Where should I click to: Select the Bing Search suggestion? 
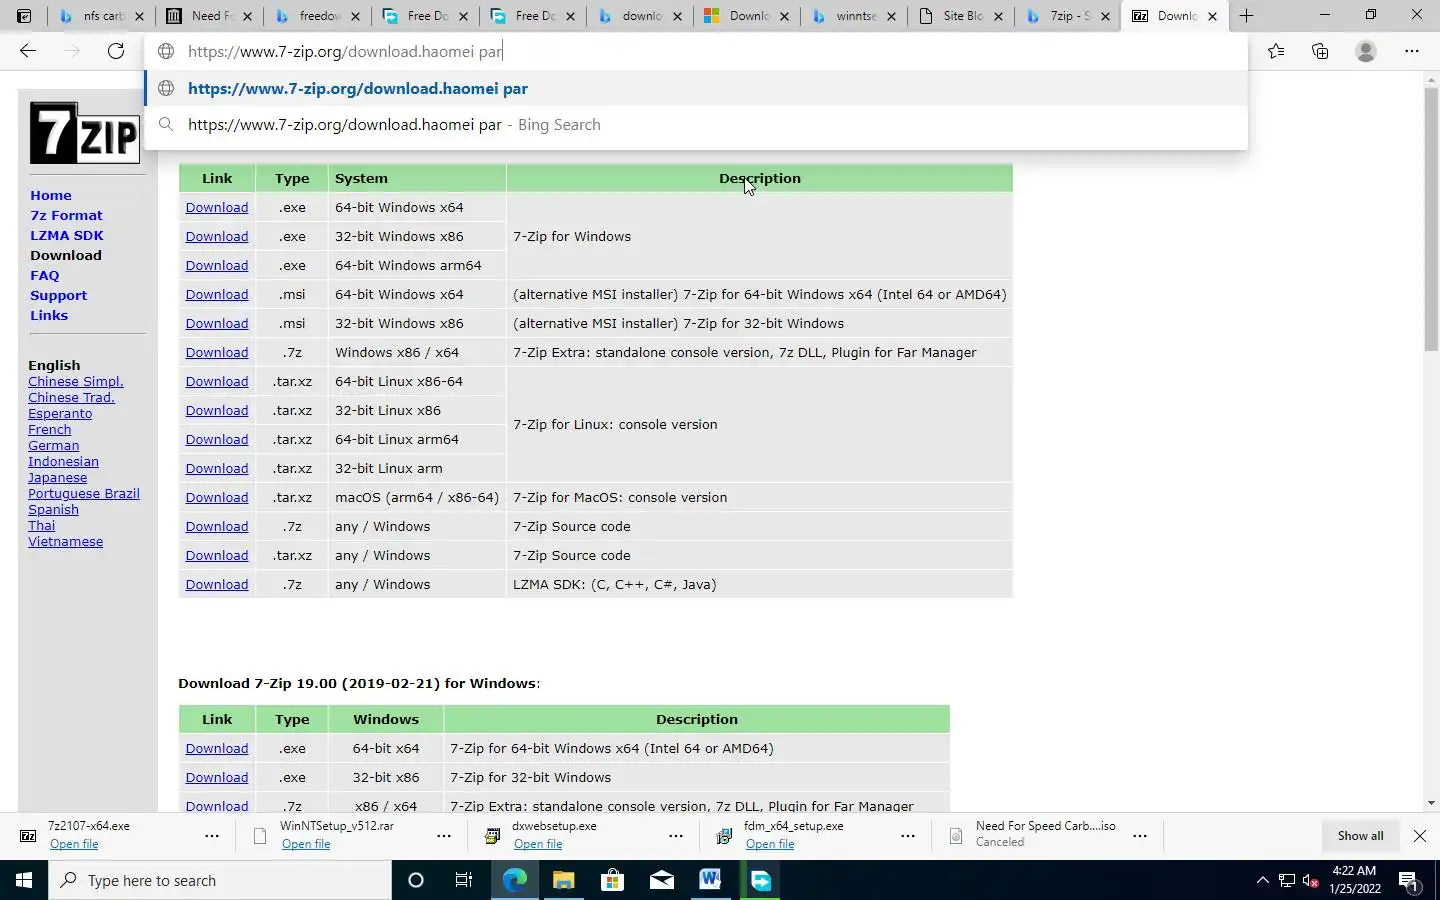tap(696, 124)
